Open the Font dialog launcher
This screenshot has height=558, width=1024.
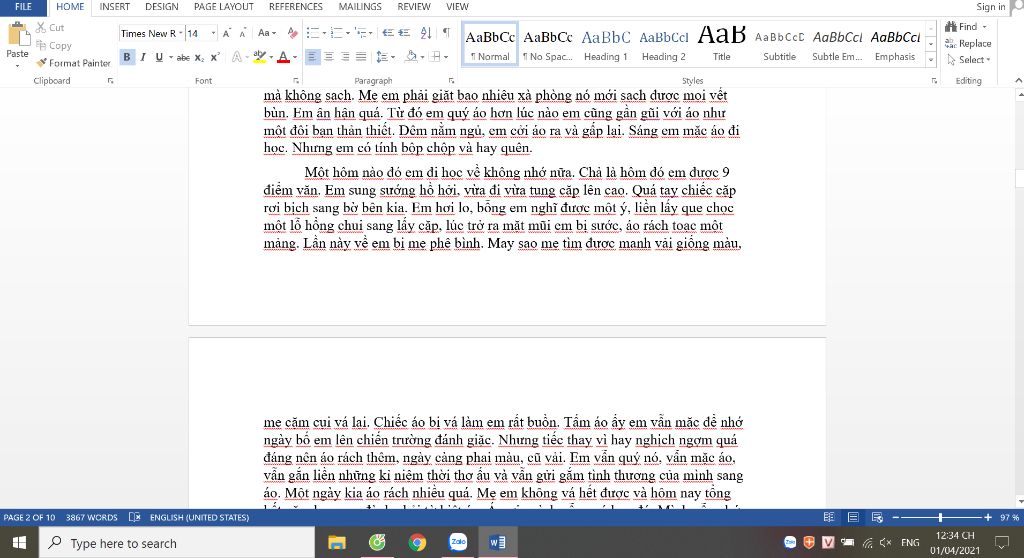[296, 81]
